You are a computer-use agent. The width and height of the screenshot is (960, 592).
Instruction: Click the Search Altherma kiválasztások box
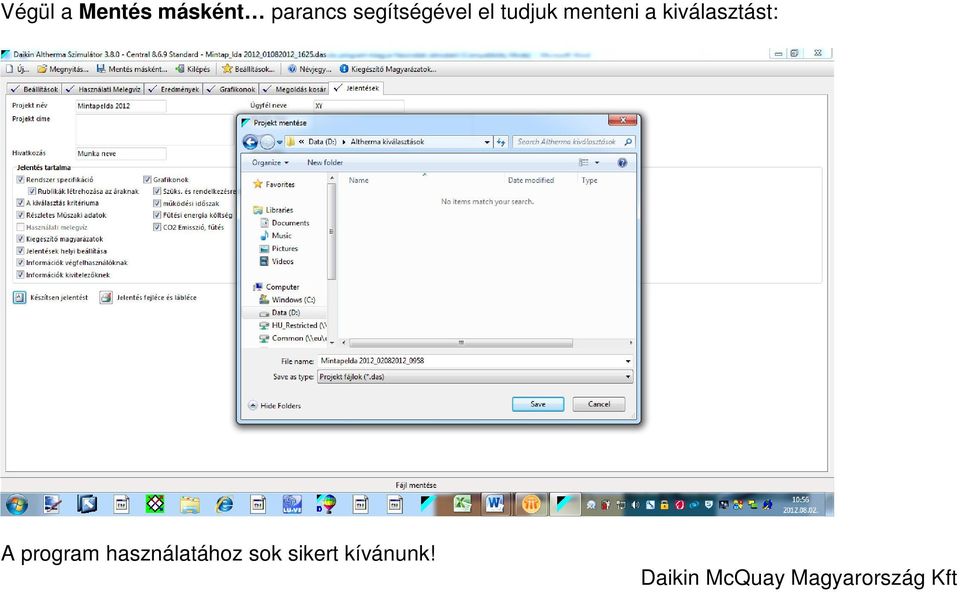(572, 142)
